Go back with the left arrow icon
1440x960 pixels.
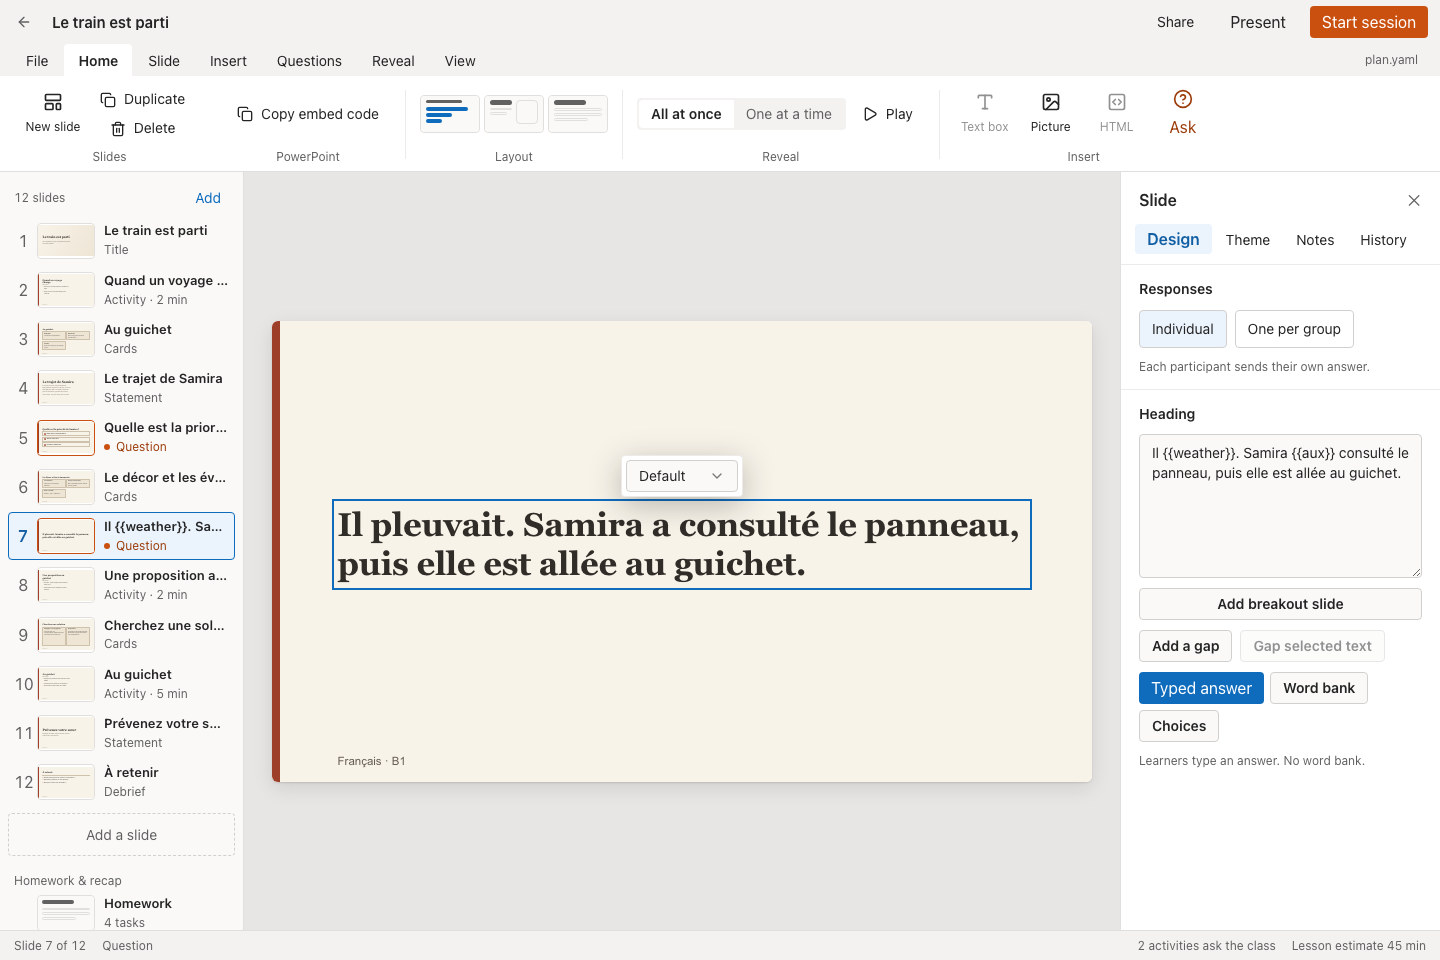24,22
